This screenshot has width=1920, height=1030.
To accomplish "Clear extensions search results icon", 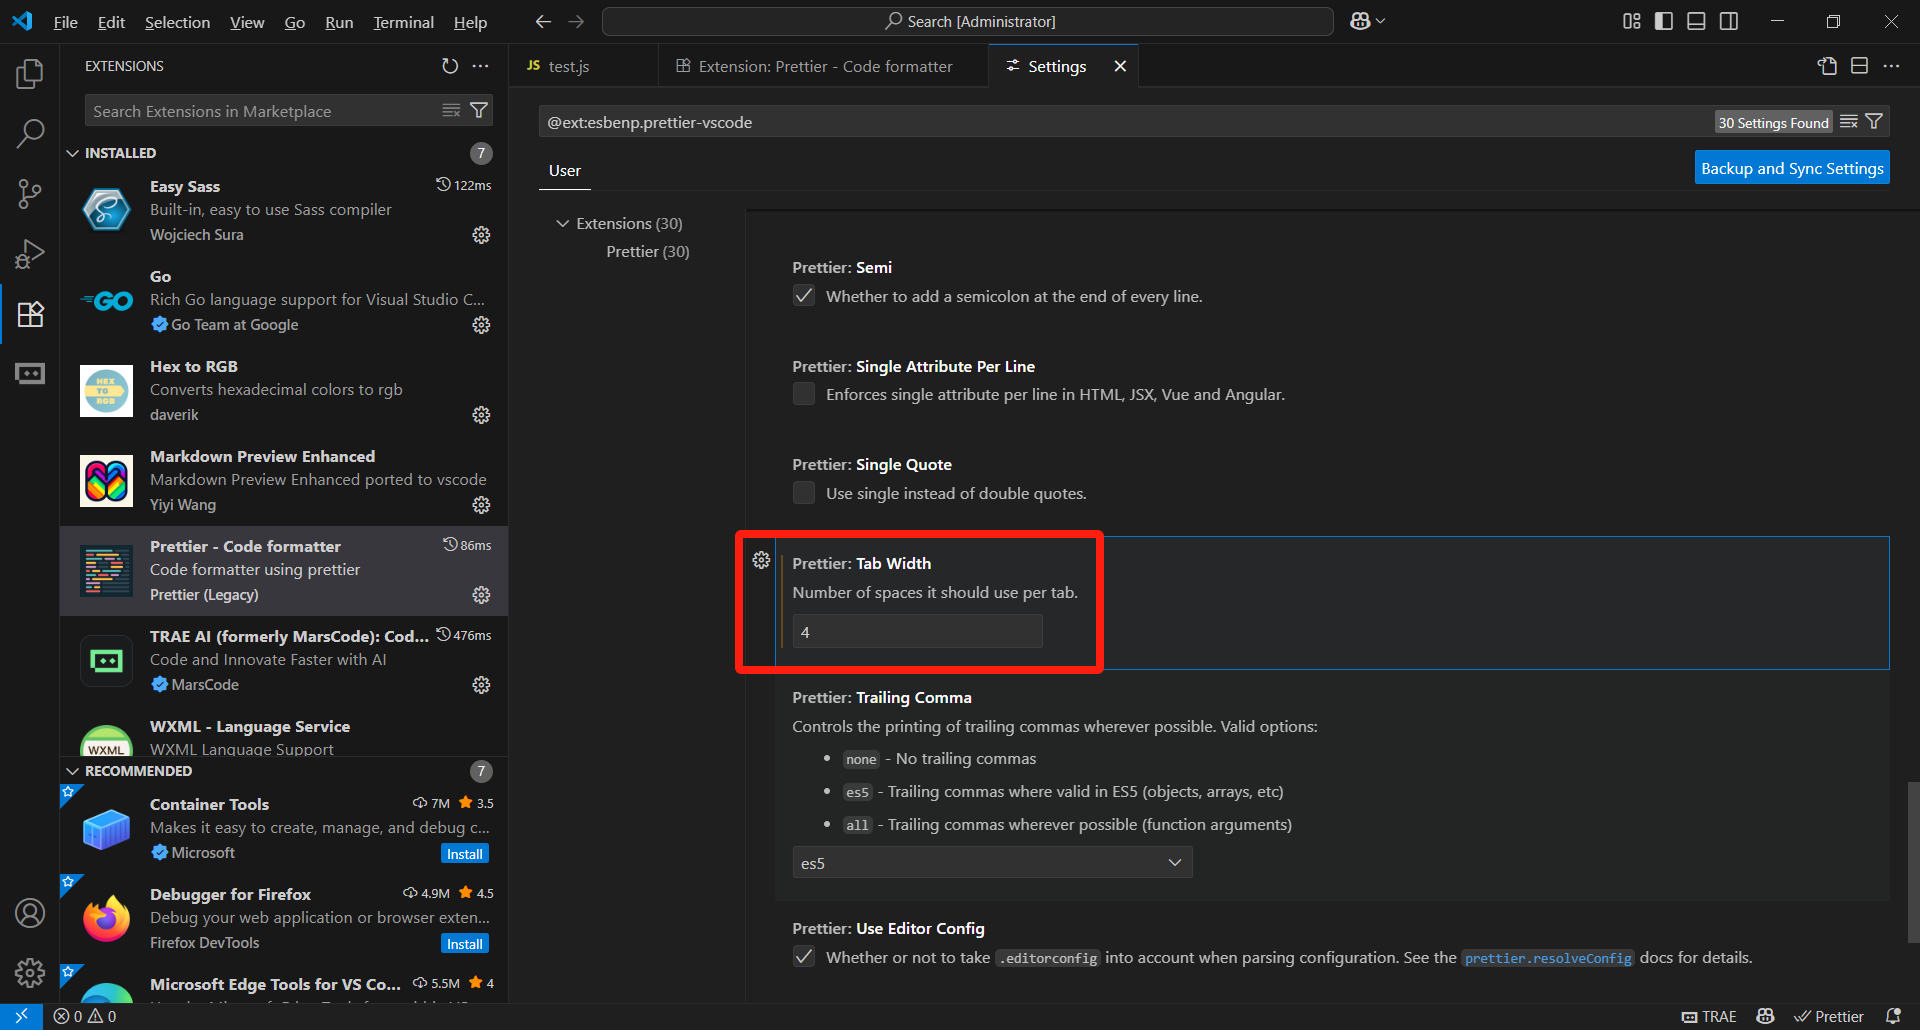I will click(x=451, y=110).
